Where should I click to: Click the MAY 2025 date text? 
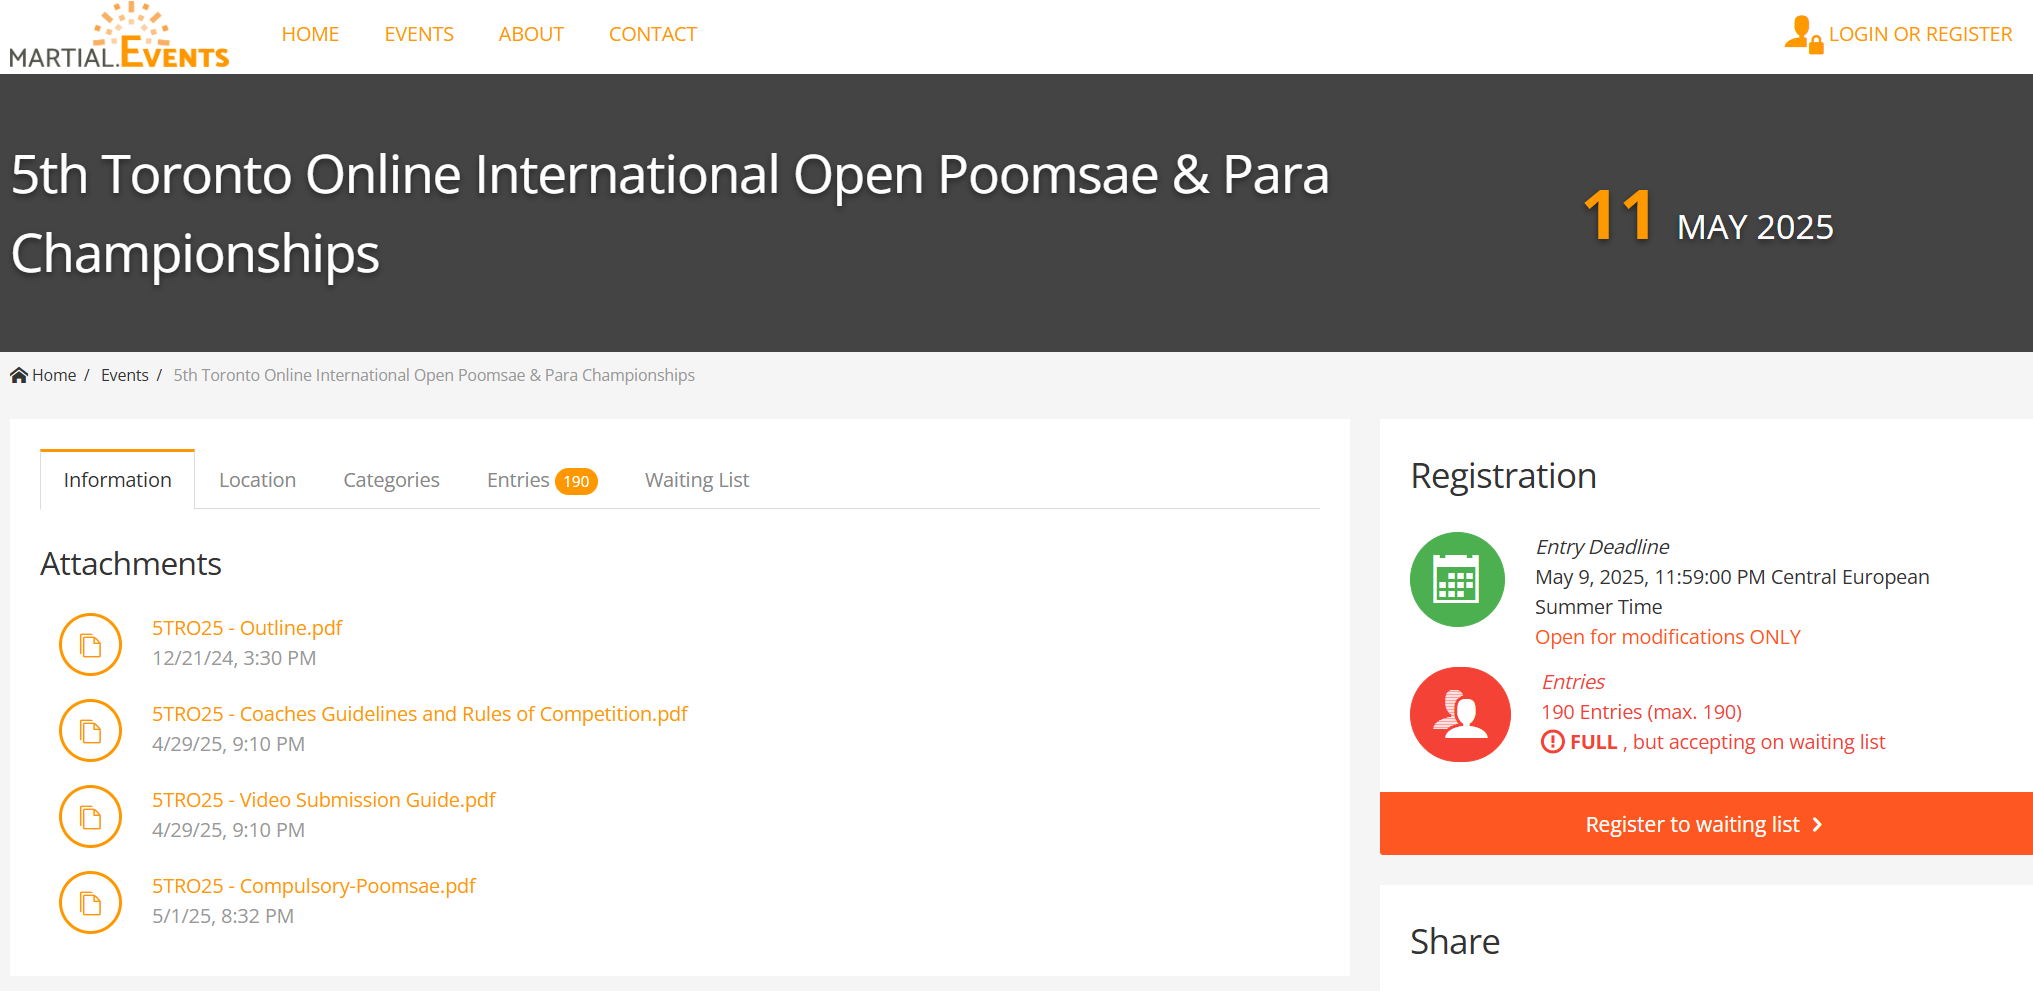1755,228
